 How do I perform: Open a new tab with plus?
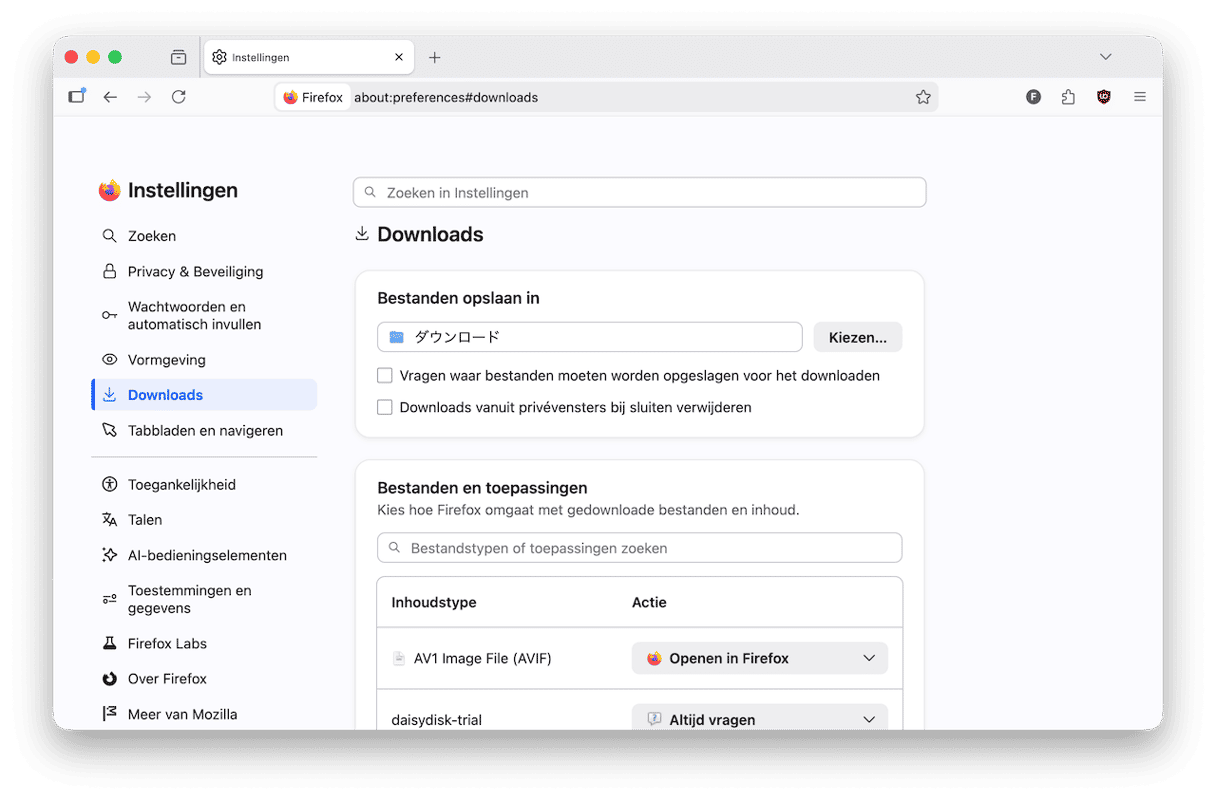[434, 57]
